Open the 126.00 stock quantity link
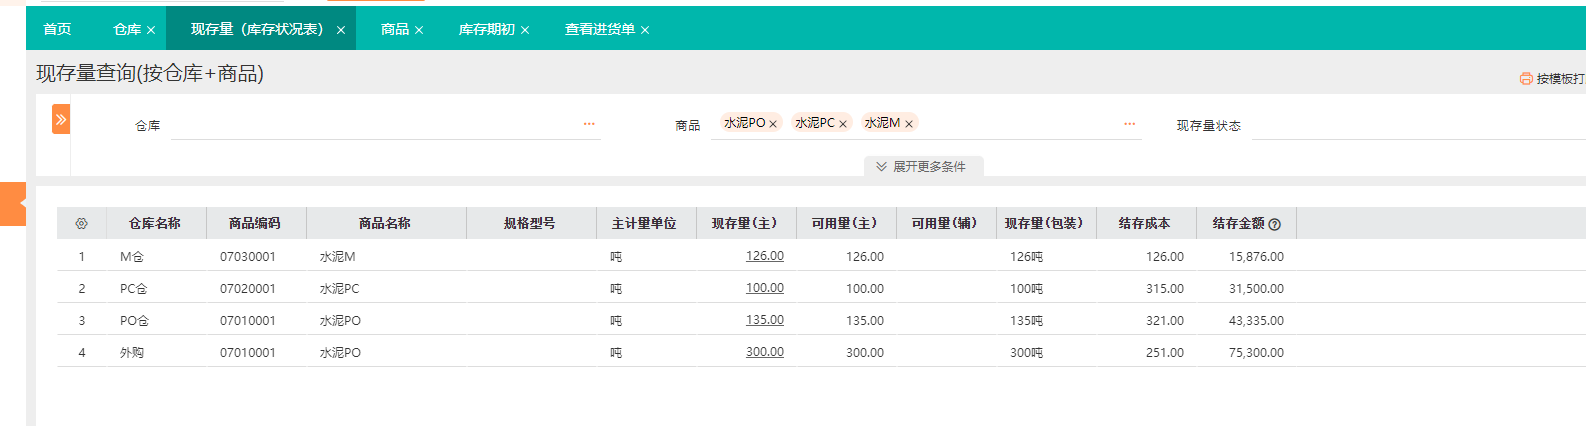Image resolution: width=1586 pixels, height=426 pixels. [x=764, y=256]
